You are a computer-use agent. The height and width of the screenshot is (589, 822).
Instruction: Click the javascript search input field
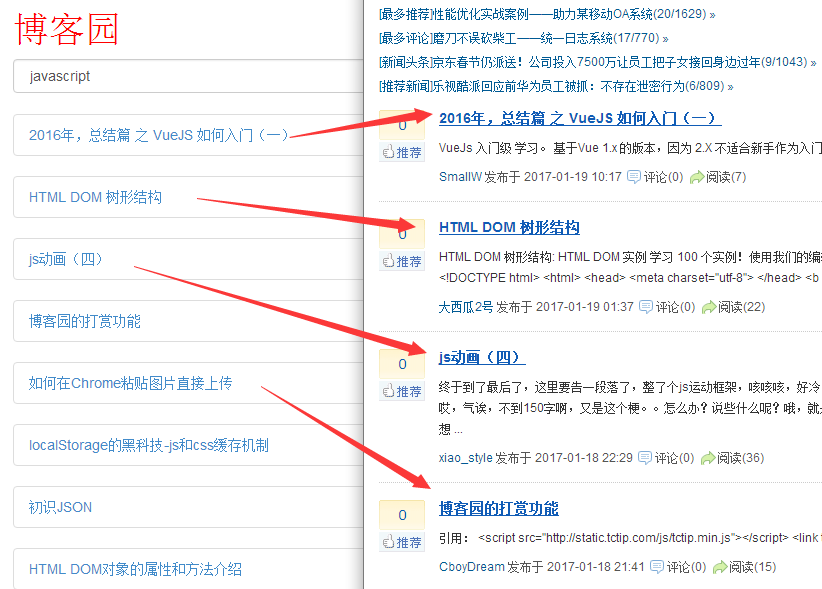(189, 76)
